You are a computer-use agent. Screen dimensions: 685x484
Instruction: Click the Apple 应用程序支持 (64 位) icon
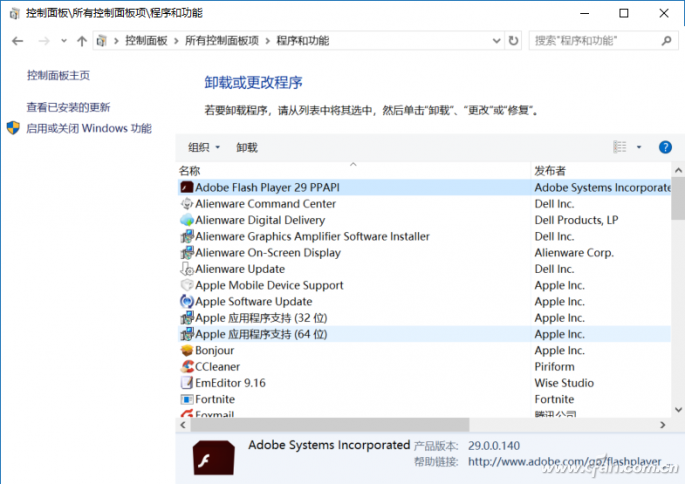click(187, 334)
